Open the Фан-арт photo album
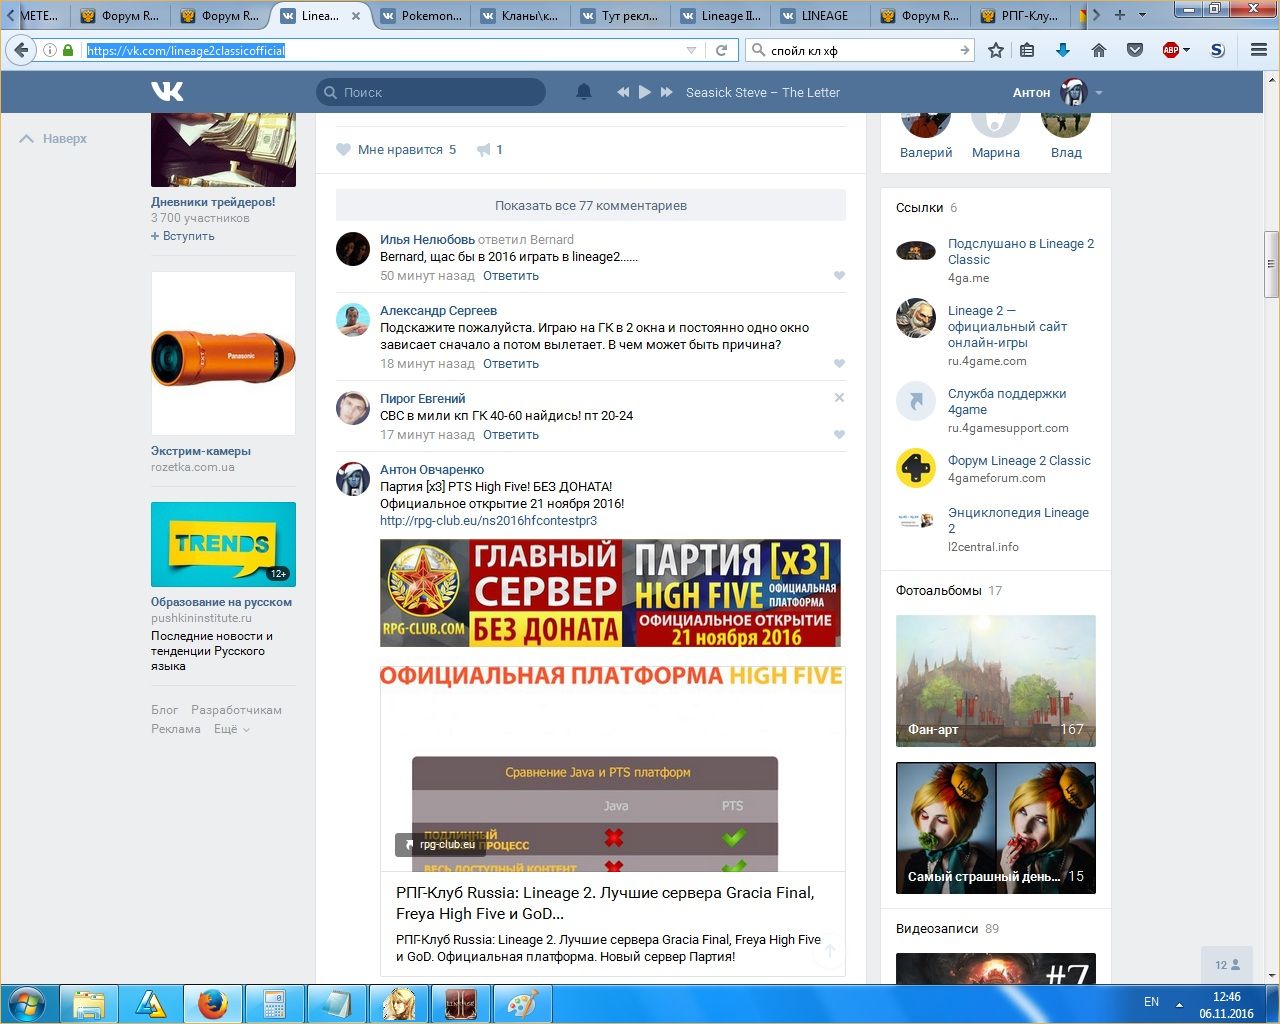Viewport: 1280px width, 1024px height. pos(996,681)
